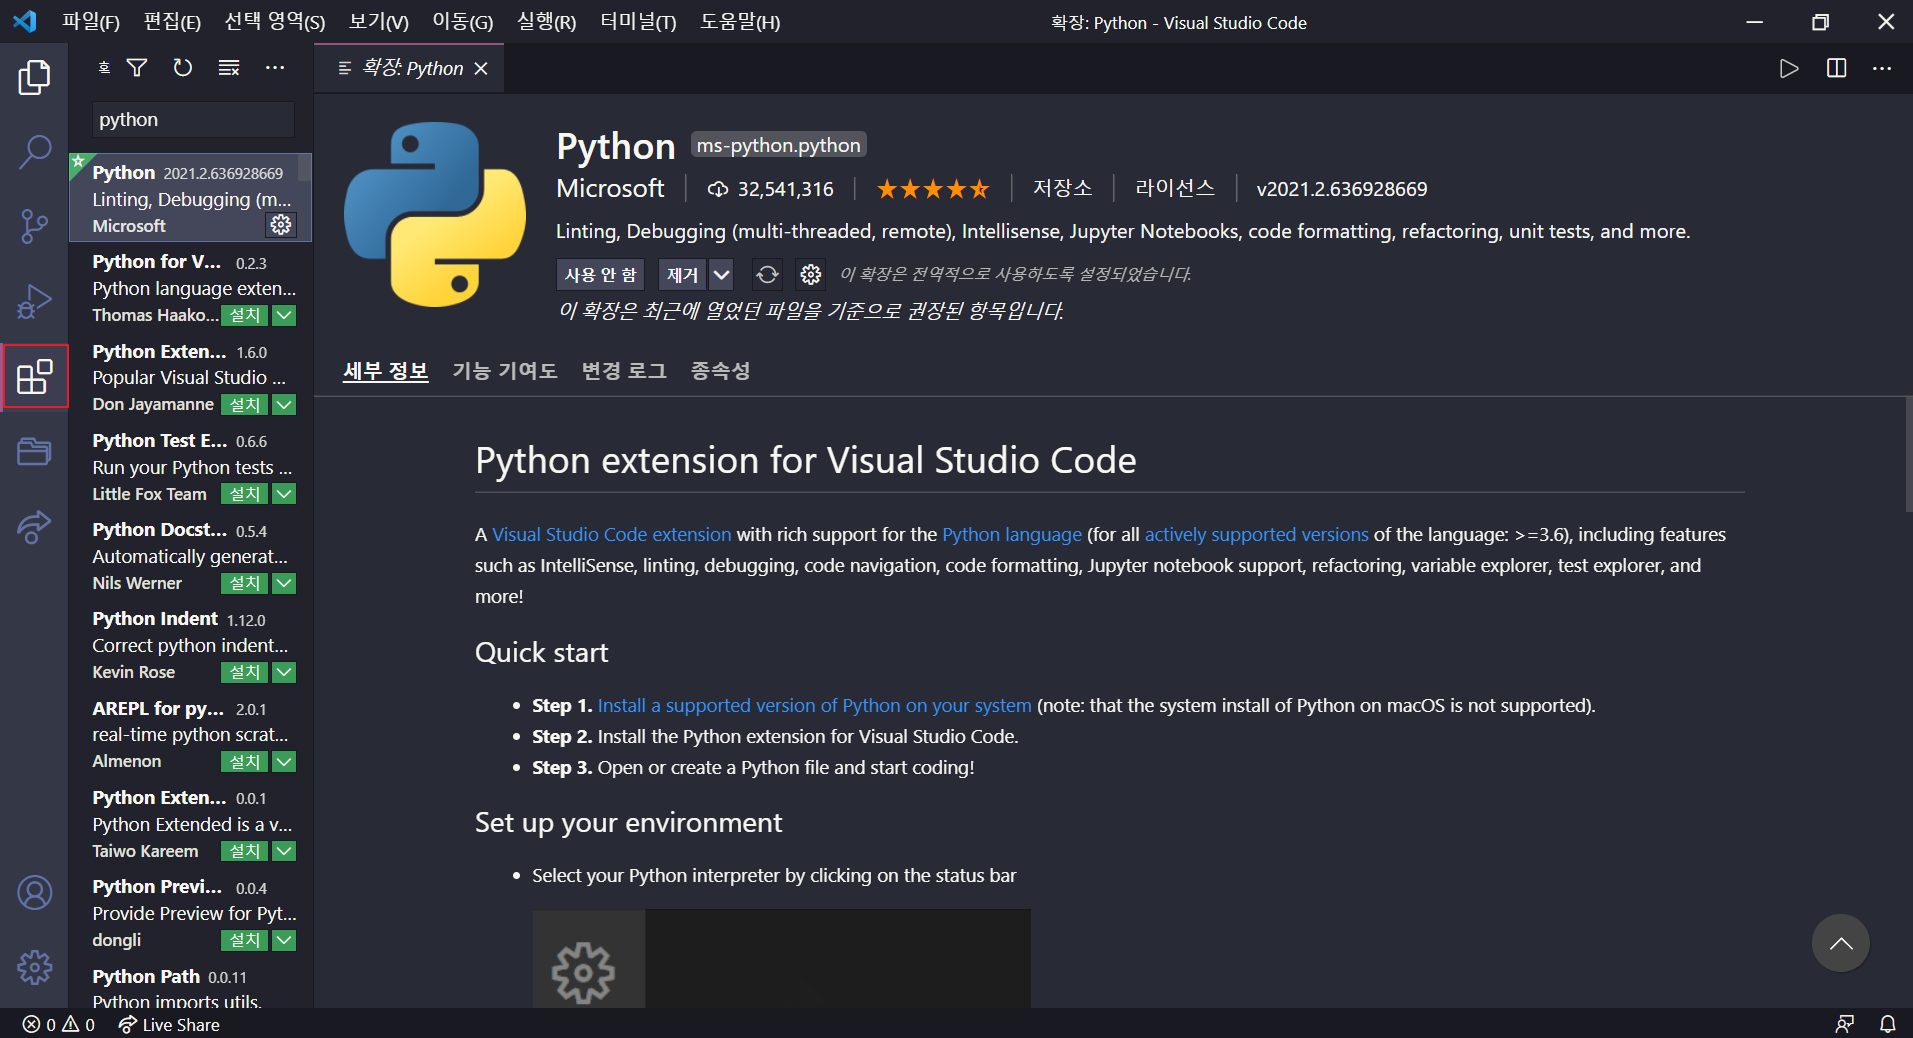Clear extensions search results icon

pyautogui.click(x=229, y=68)
